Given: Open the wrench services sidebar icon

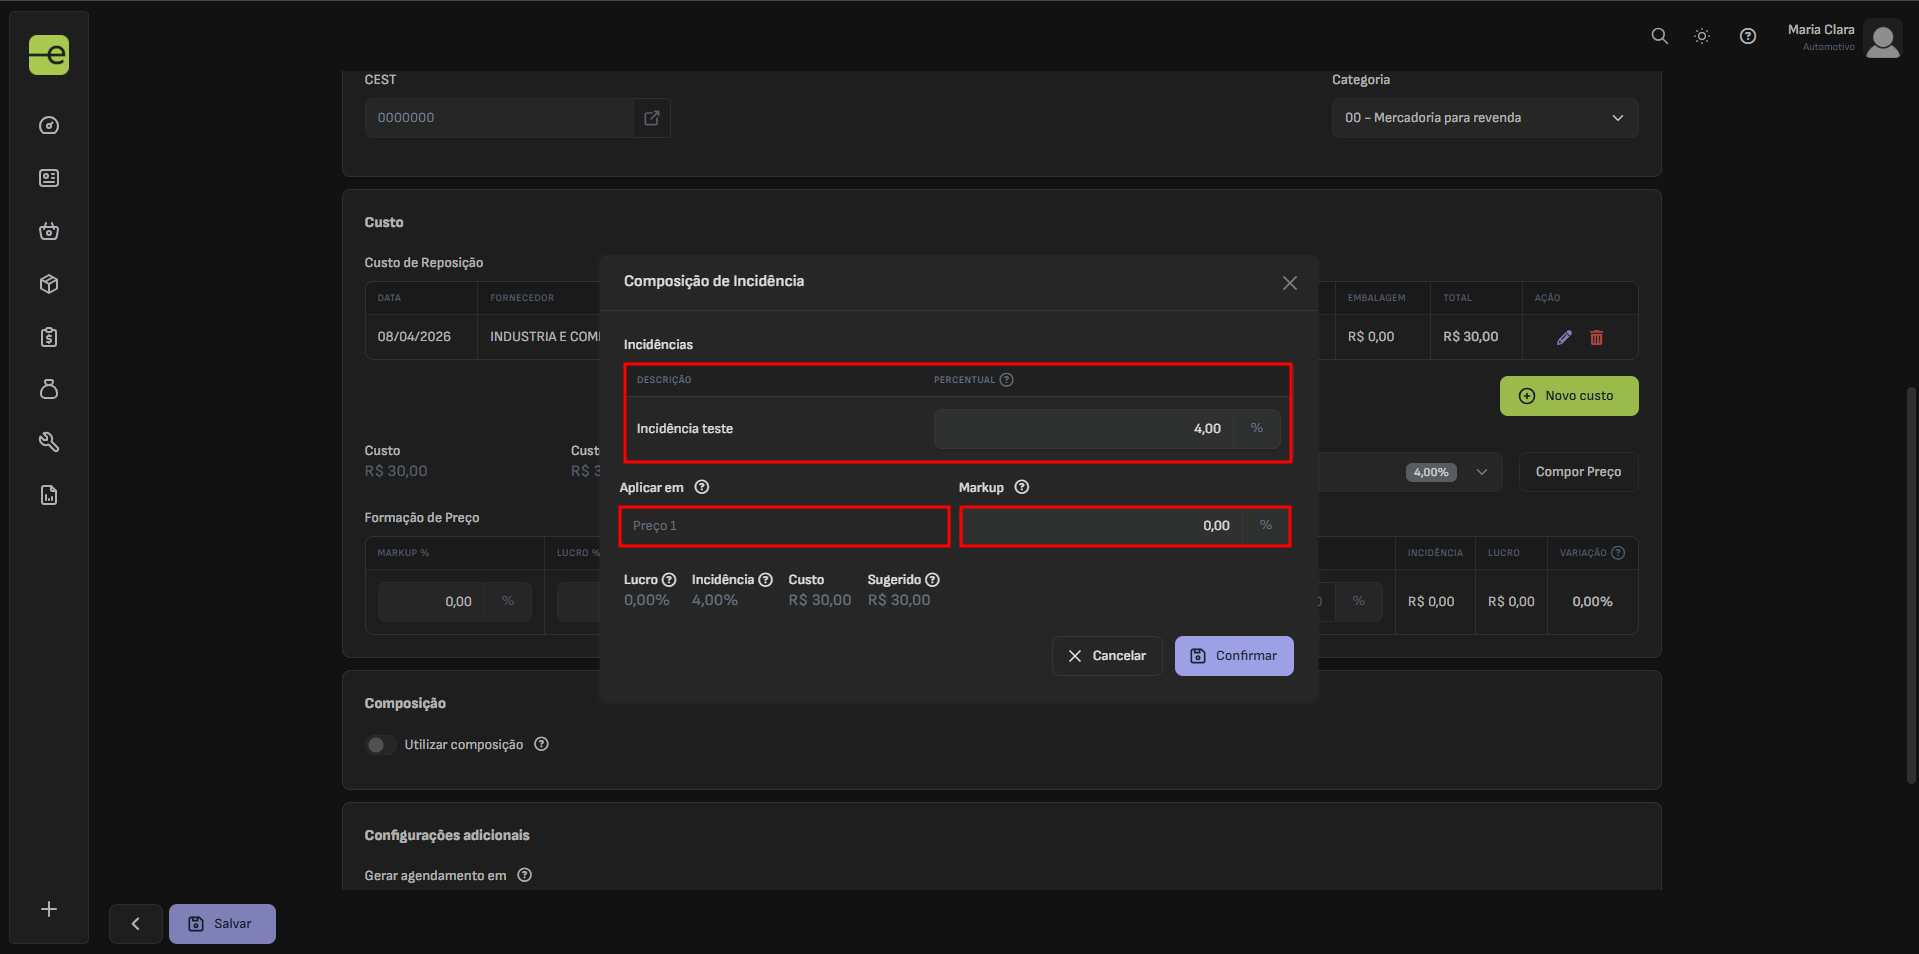Looking at the screenshot, I should [x=49, y=442].
